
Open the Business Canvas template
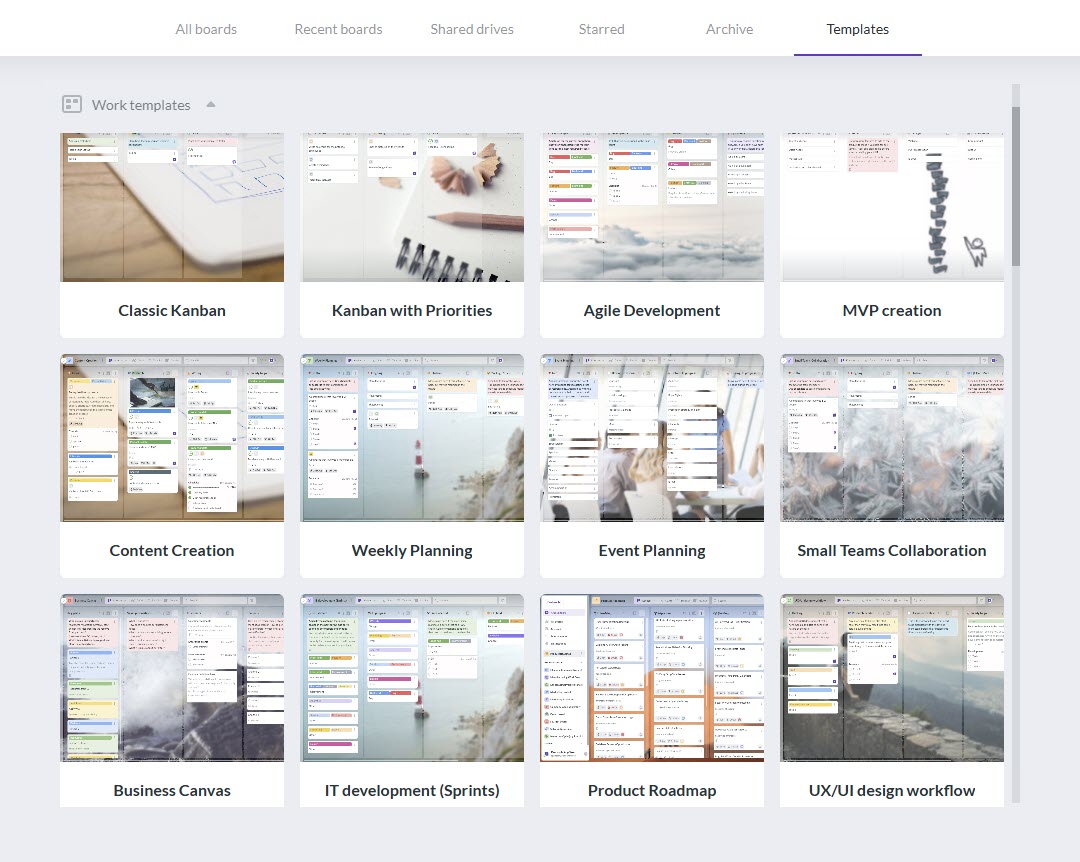pos(171,700)
